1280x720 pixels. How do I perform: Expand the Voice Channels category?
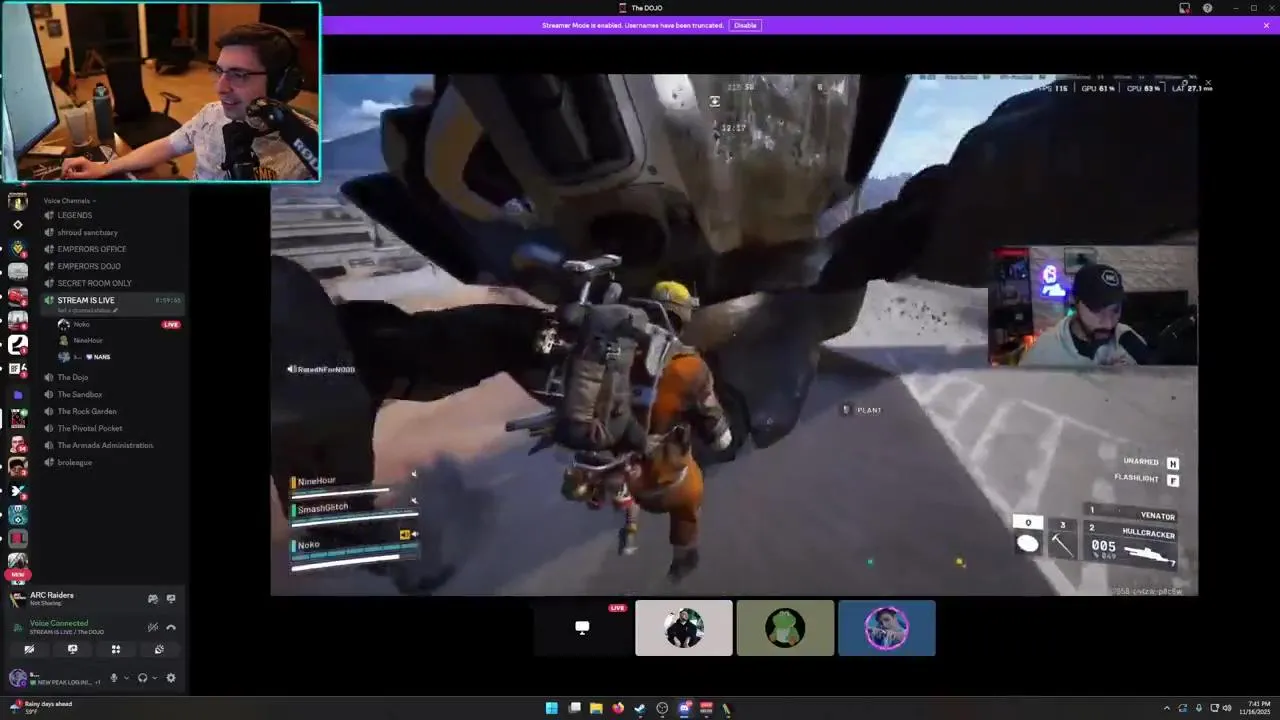69,201
